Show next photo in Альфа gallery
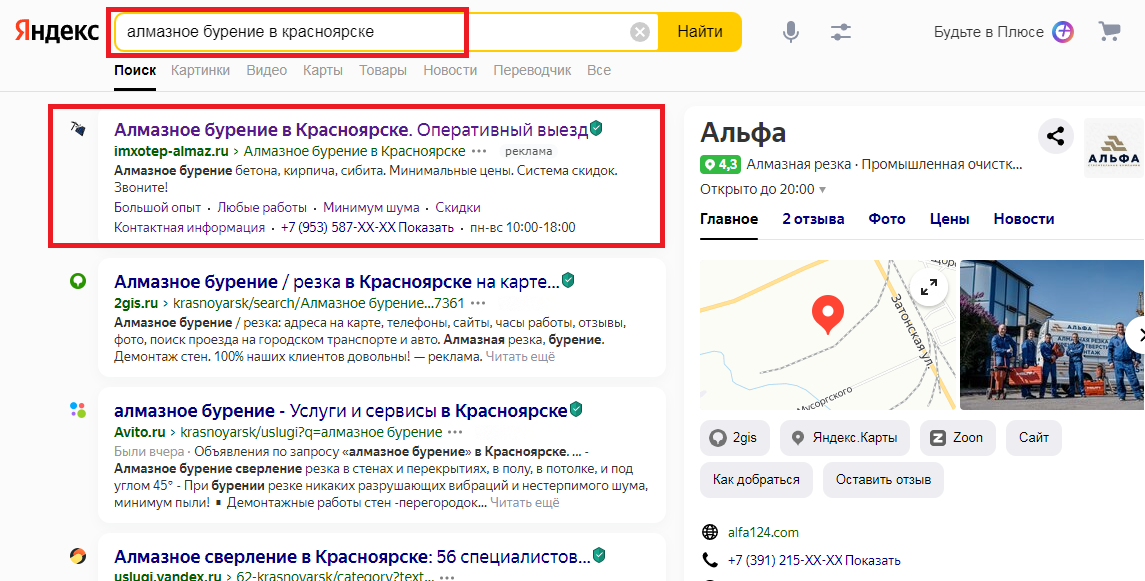The height and width of the screenshot is (581, 1145). point(1137,335)
